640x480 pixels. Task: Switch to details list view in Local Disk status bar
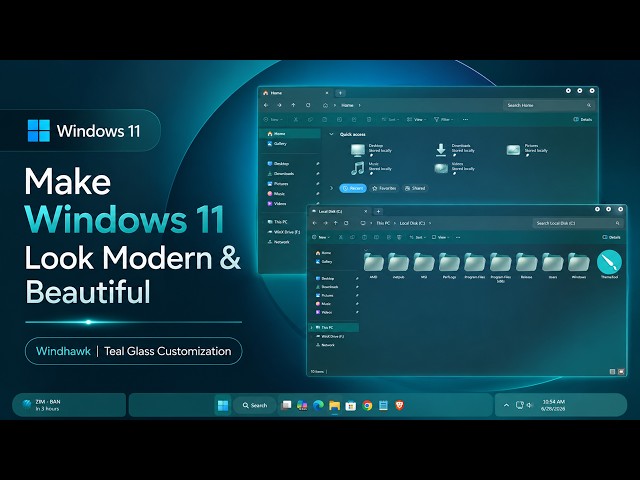tap(612, 371)
